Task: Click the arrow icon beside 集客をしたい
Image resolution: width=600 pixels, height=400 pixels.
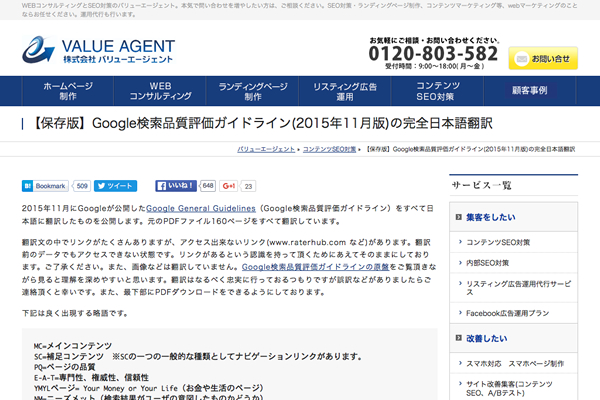Action: tap(458, 217)
